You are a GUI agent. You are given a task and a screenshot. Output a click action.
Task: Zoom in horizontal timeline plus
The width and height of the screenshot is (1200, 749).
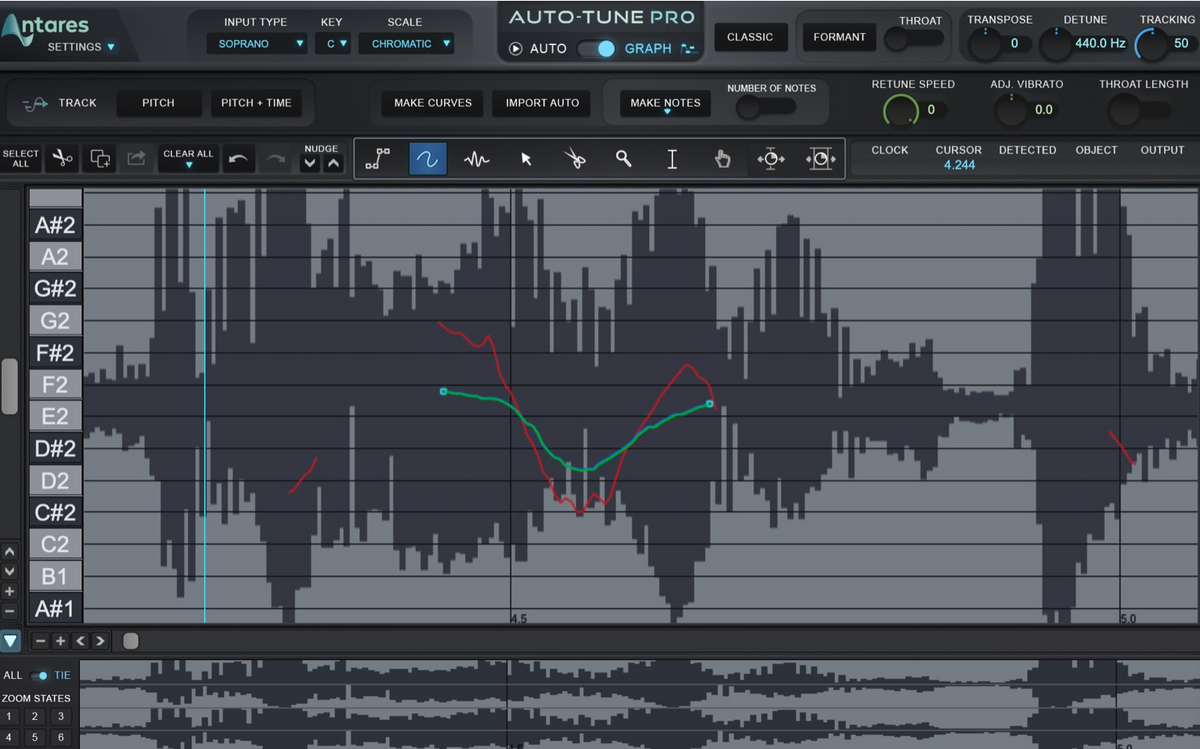60,641
